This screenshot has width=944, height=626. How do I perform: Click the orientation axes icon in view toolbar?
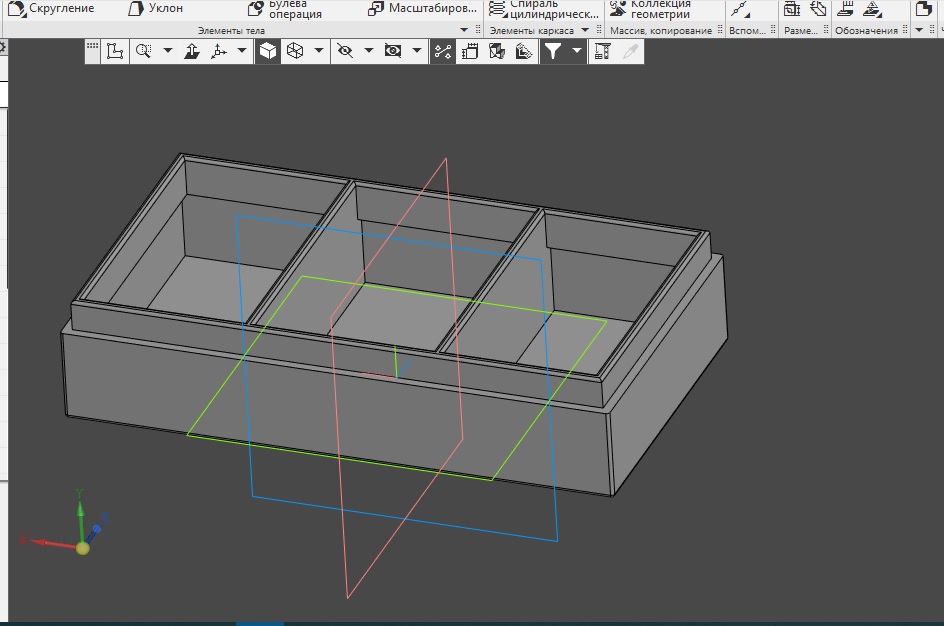(218, 51)
